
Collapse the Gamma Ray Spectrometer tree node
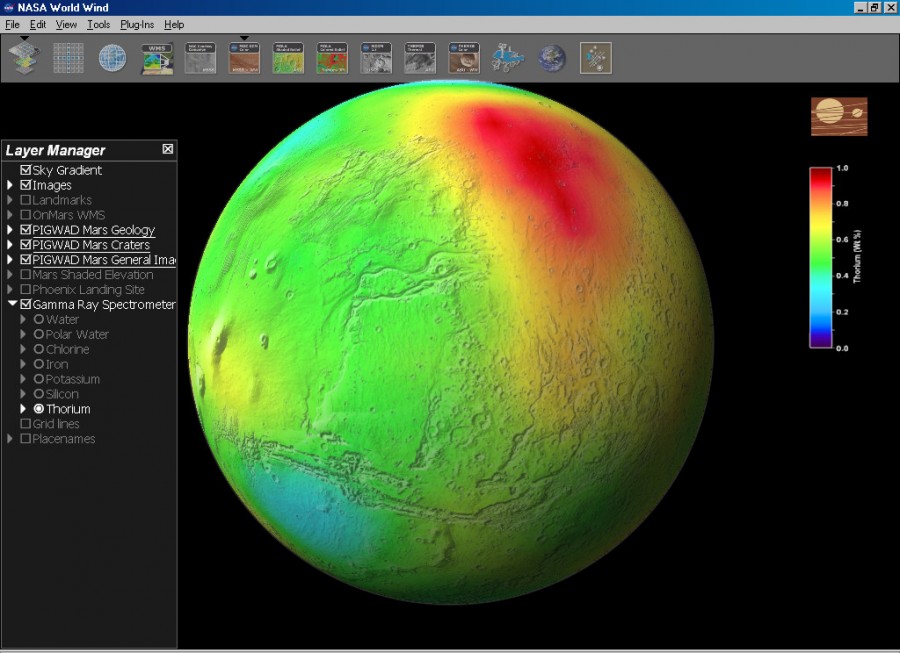click(x=12, y=304)
